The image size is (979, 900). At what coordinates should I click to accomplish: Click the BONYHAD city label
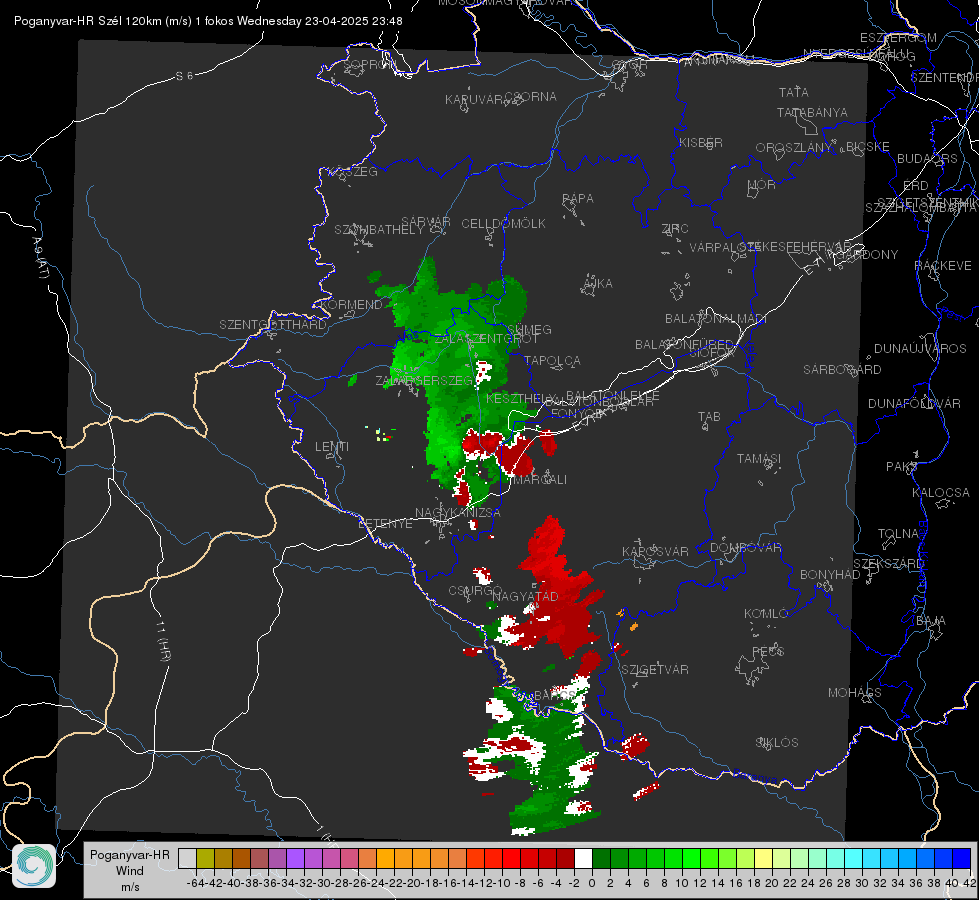[830, 575]
